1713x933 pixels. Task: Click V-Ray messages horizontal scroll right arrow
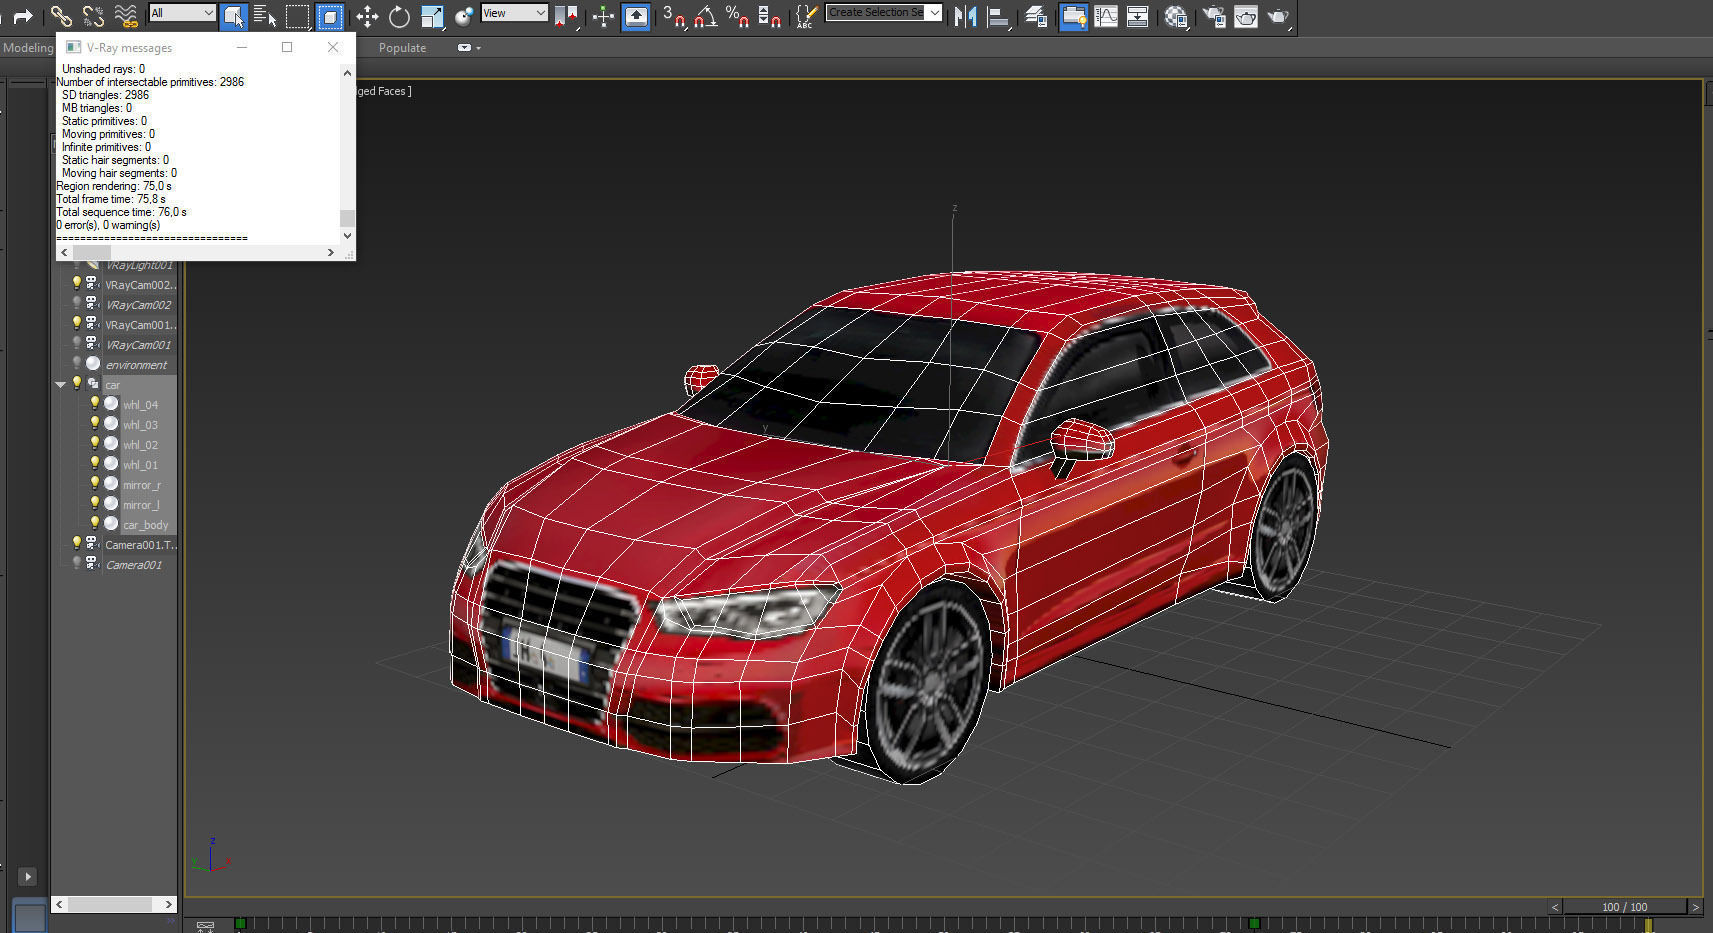pos(330,253)
